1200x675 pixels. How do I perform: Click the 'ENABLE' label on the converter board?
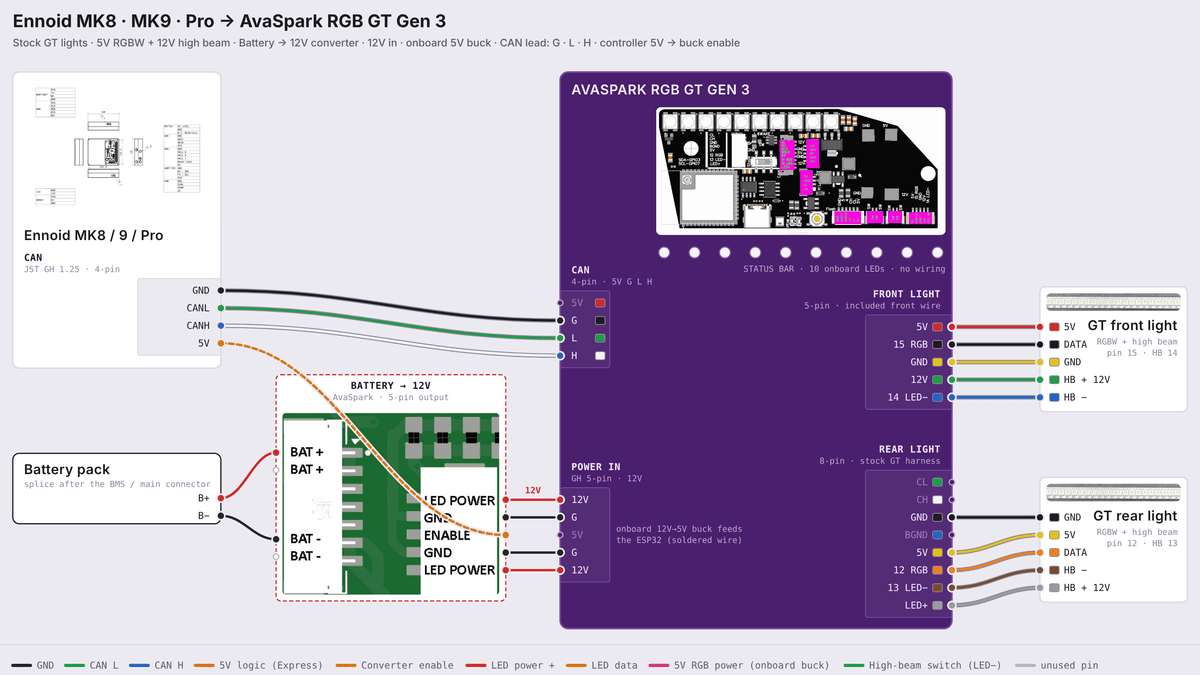tap(447, 535)
